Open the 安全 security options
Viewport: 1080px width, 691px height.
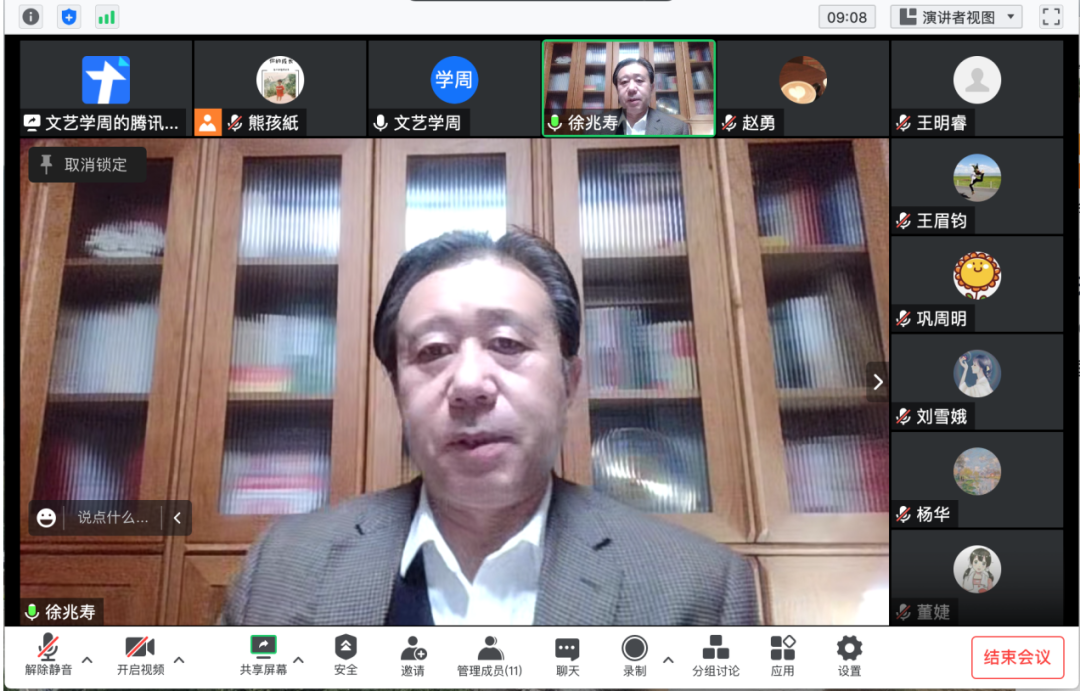[x=346, y=655]
